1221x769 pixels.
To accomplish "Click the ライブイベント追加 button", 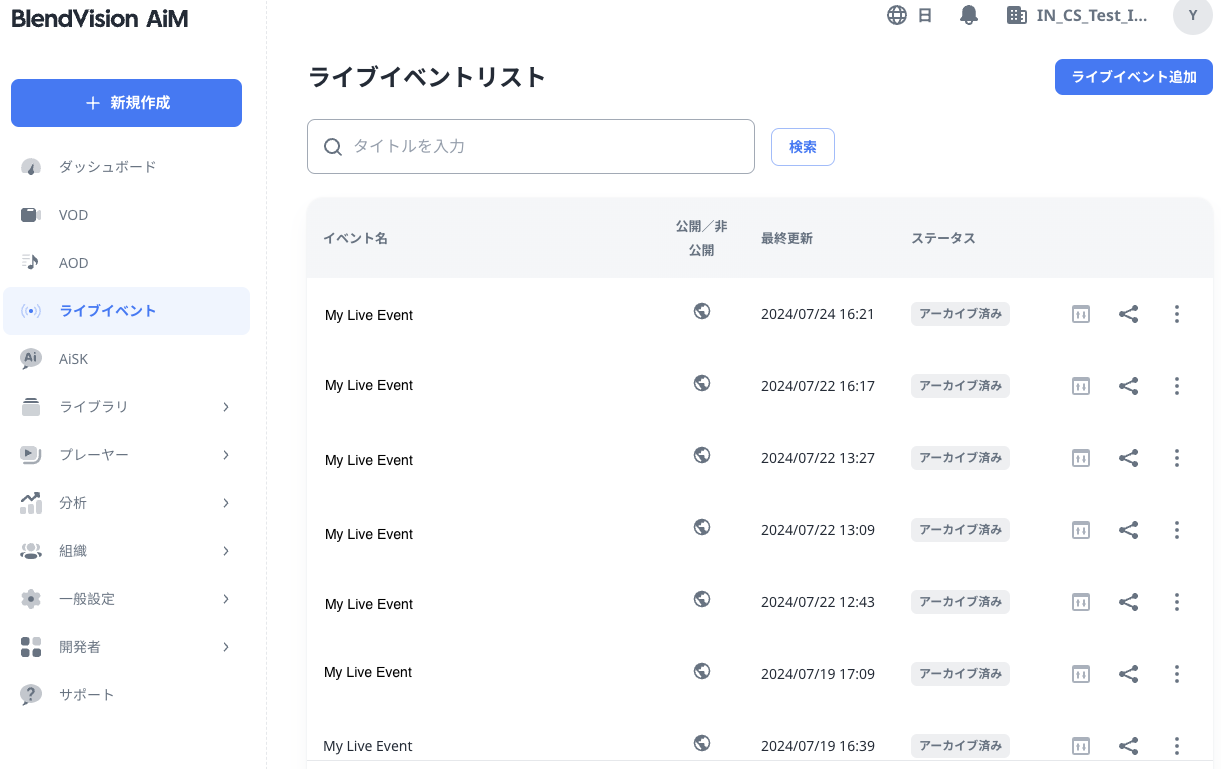I will [1133, 77].
